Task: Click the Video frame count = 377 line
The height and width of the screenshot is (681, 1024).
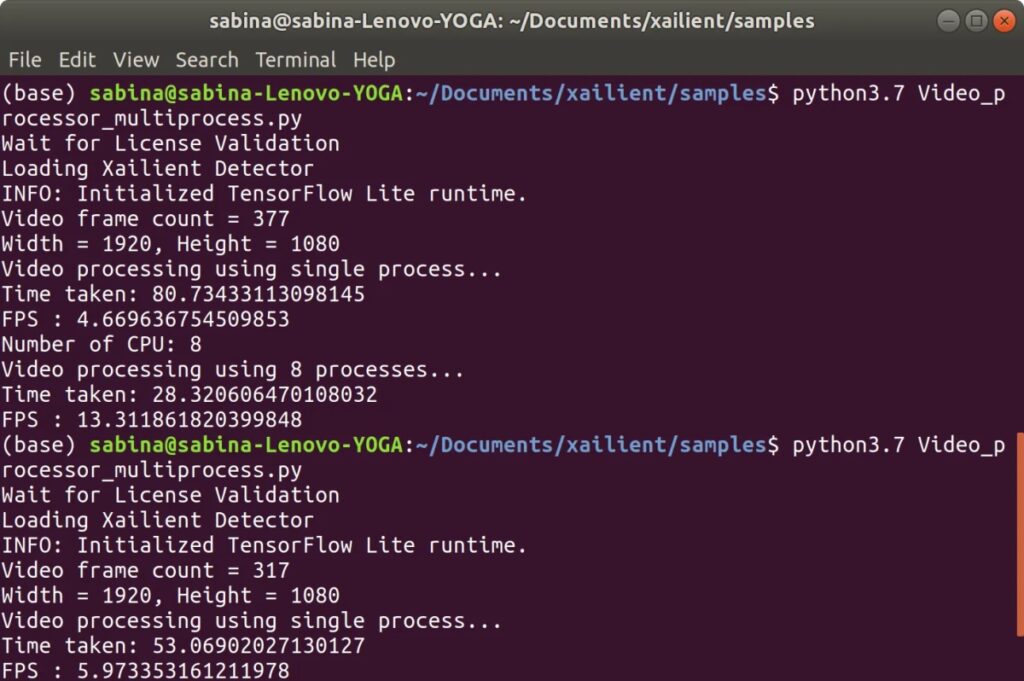Action: [145, 218]
